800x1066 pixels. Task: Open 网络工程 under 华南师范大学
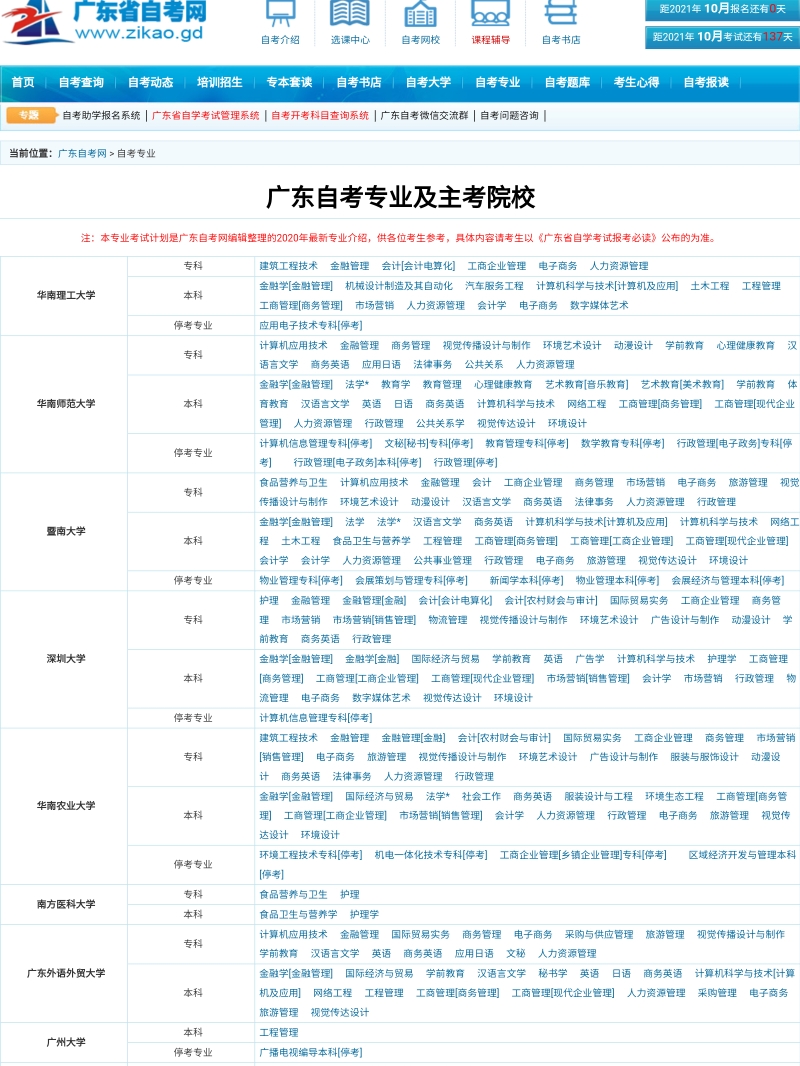586,405
